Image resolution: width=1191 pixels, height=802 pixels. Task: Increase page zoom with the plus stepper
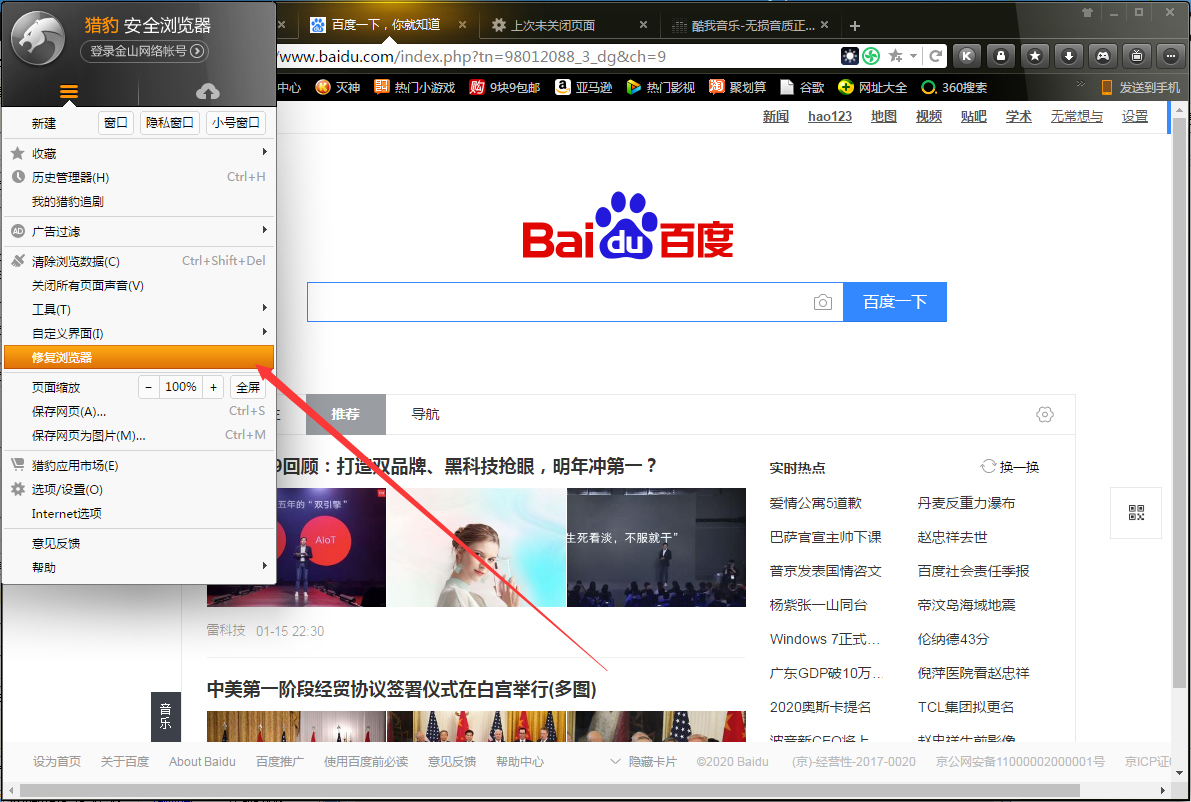(213, 387)
